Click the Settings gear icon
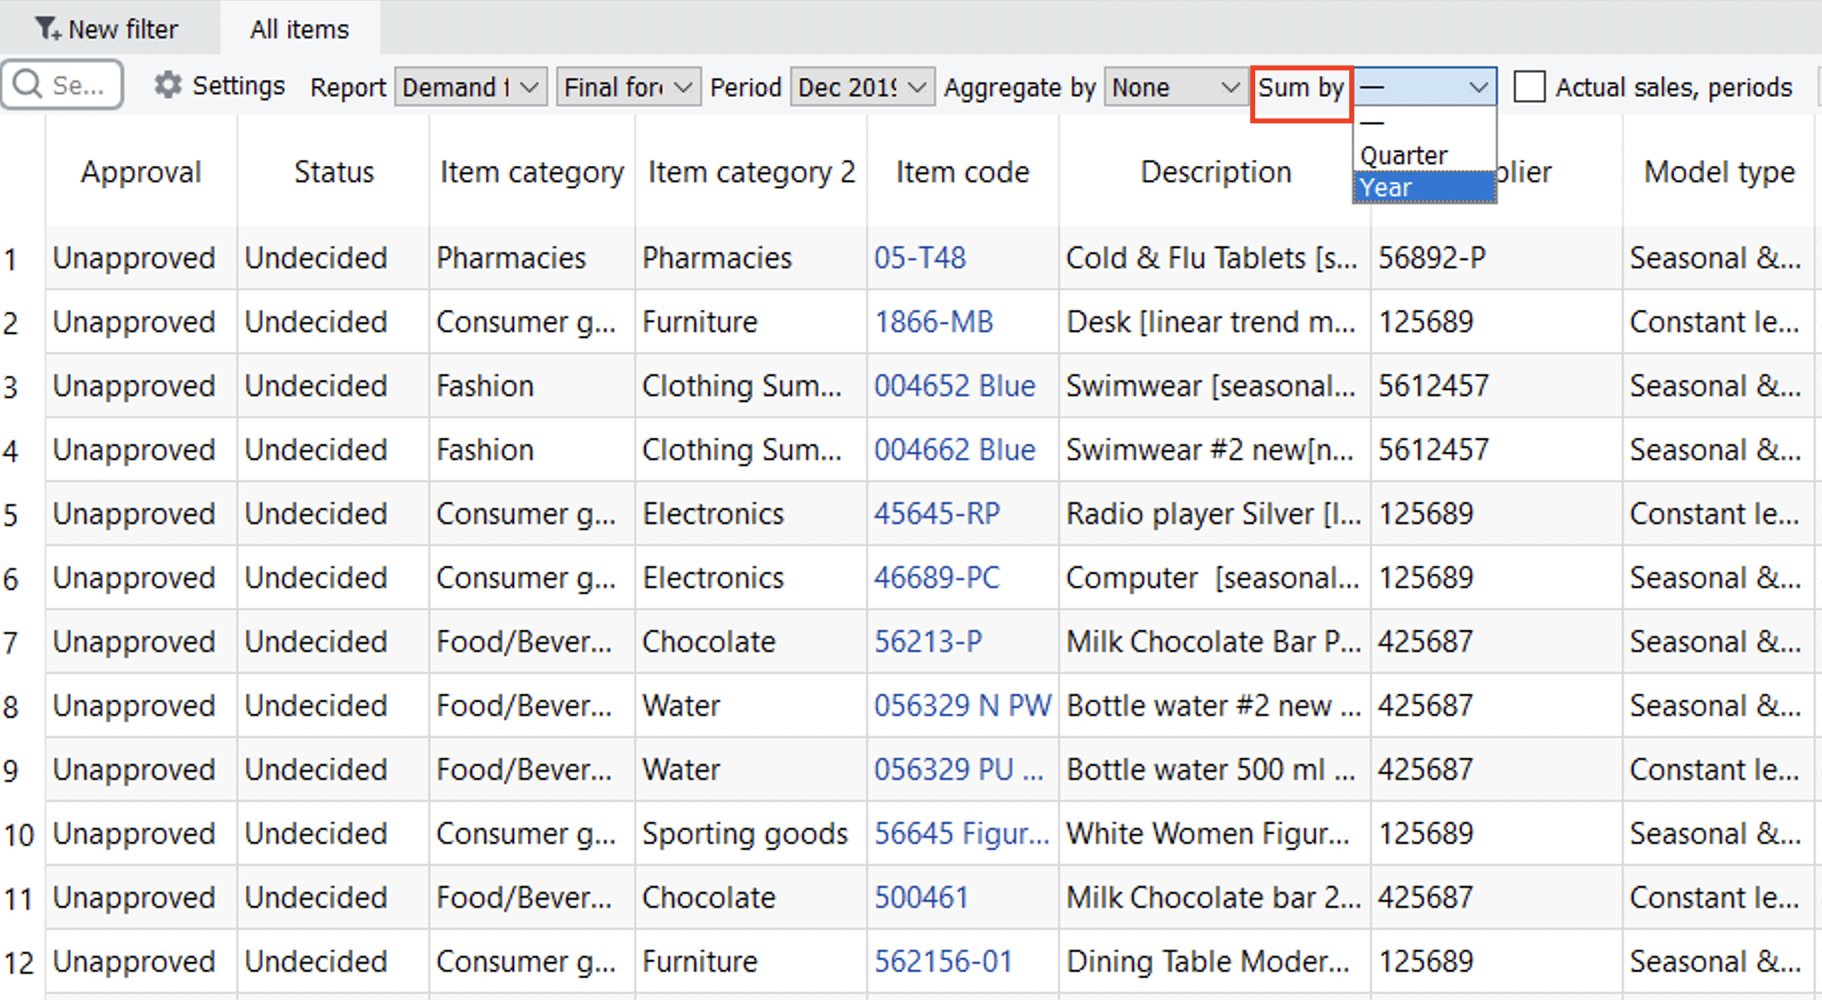Screen dimensions: 1822x1000 (x=167, y=86)
